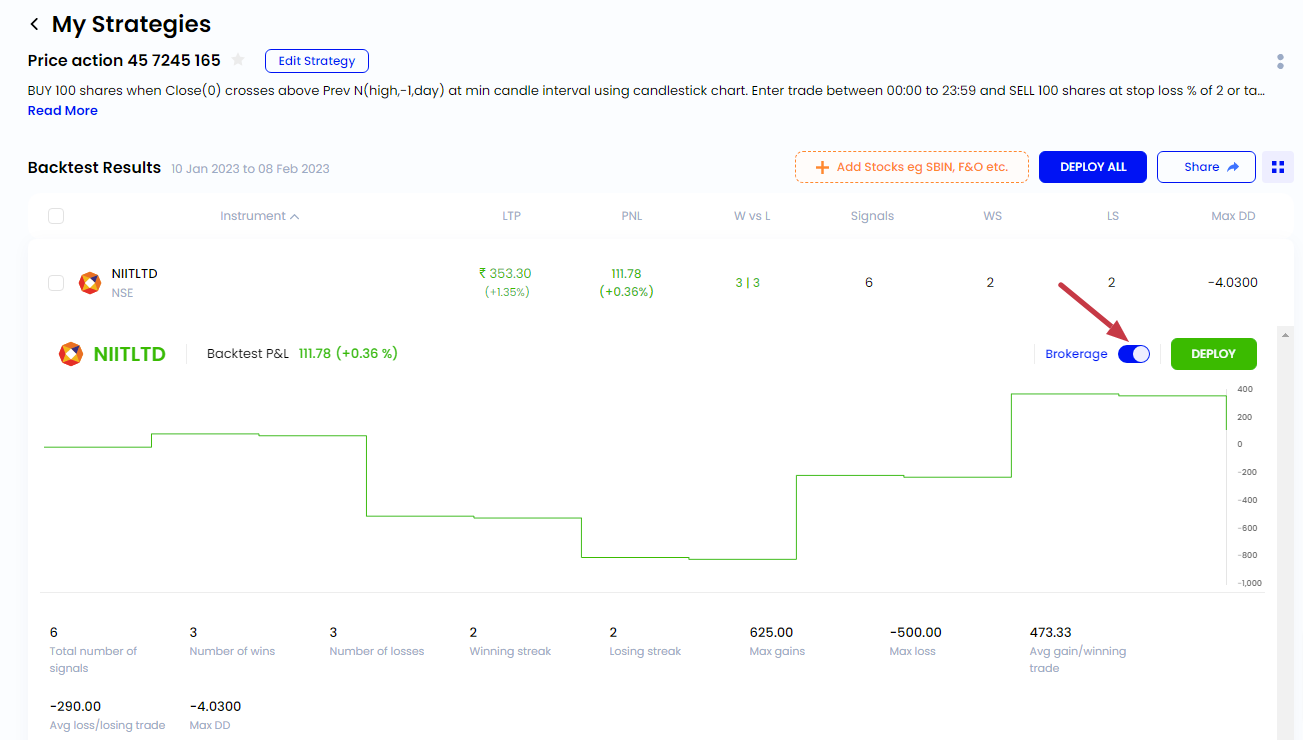
Task: Click the NIITLTD logo in chart header
Action: click(x=70, y=354)
